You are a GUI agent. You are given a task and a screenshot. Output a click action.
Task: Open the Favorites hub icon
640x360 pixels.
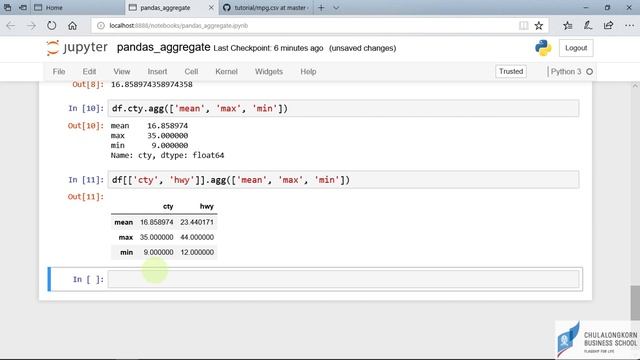point(567,26)
